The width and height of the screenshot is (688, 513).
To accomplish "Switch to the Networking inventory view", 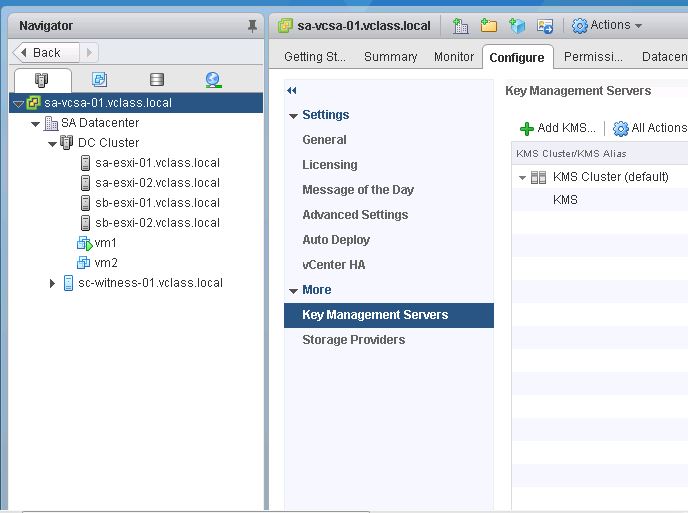I will [213, 80].
